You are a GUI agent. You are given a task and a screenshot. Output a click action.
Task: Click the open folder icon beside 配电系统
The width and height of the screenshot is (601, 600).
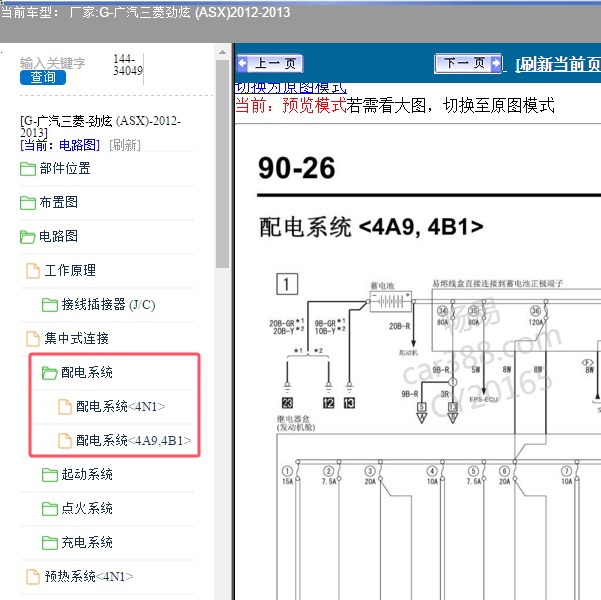[x=50, y=373]
